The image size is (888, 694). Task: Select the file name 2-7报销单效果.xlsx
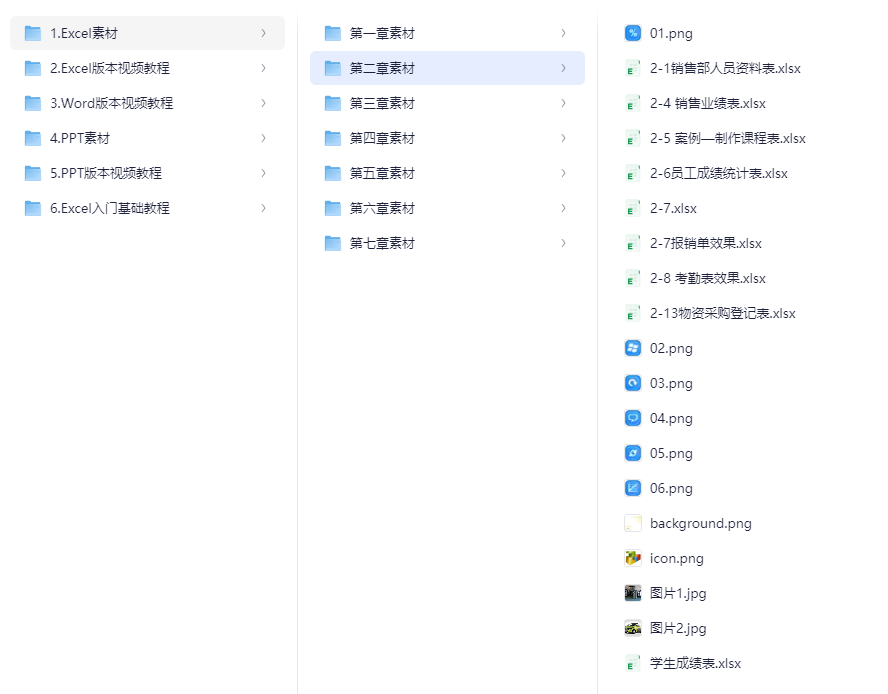click(x=706, y=244)
